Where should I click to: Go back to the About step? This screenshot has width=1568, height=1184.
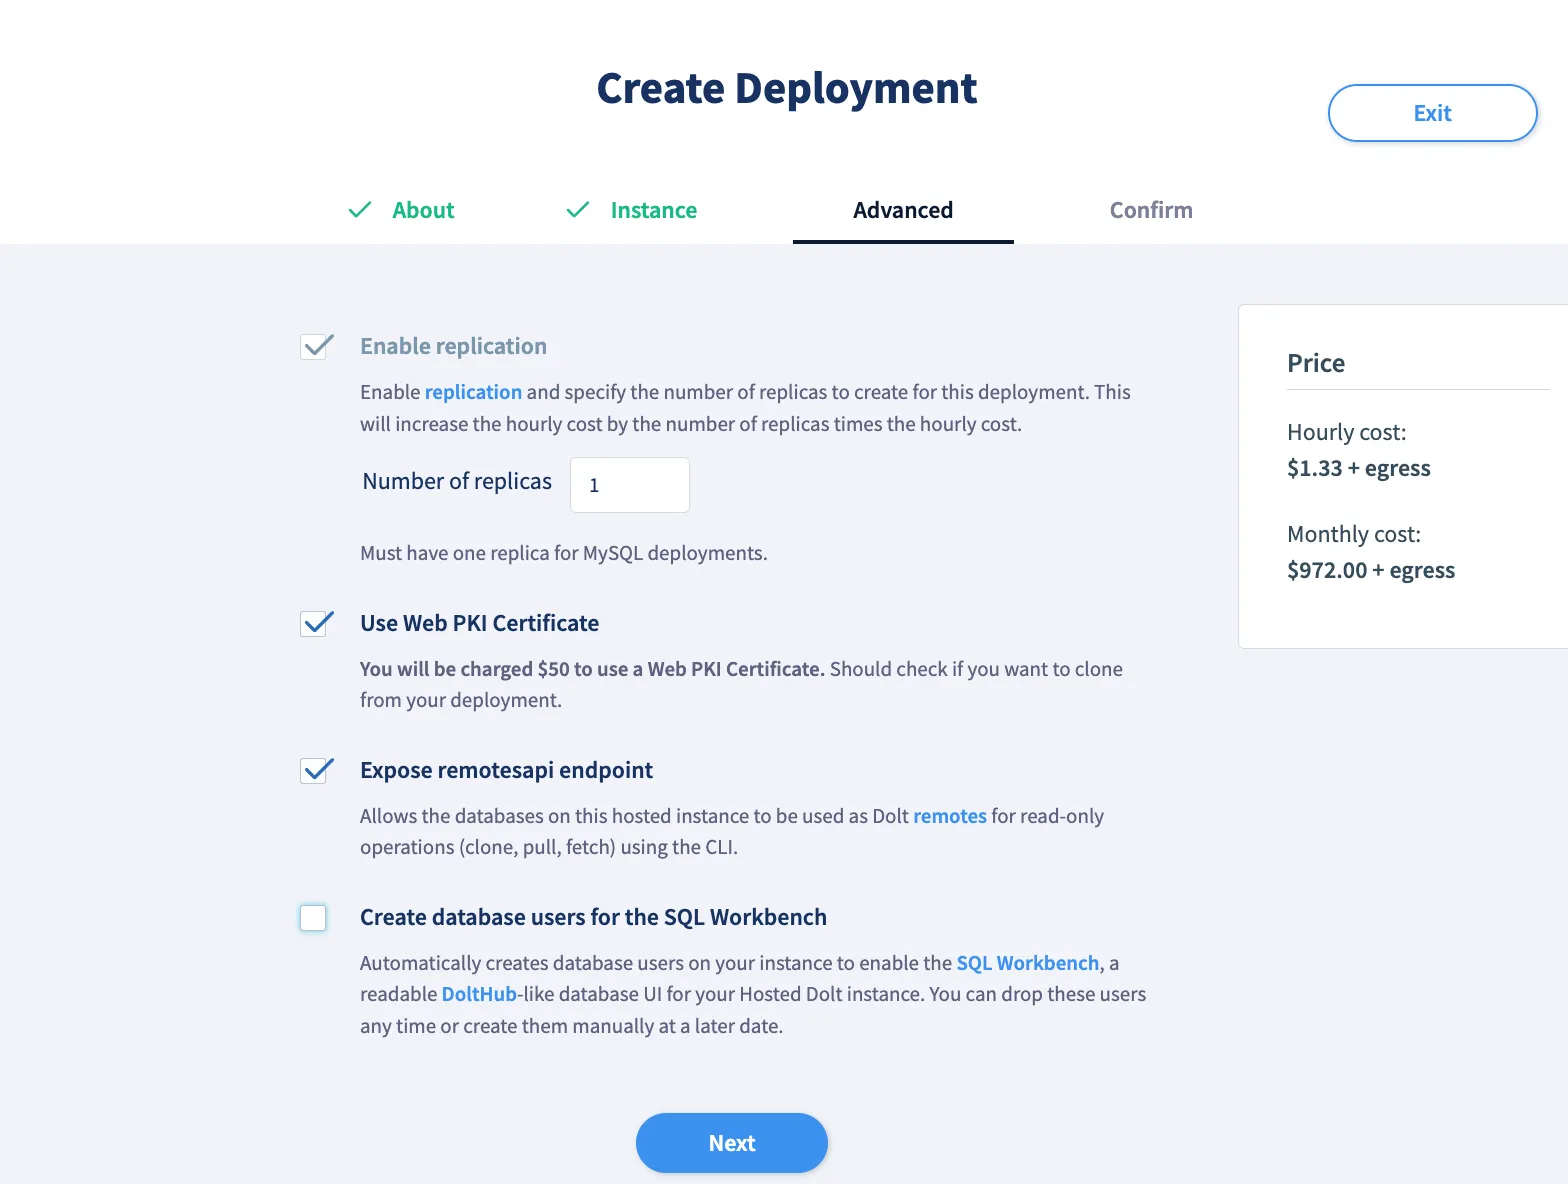(423, 210)
